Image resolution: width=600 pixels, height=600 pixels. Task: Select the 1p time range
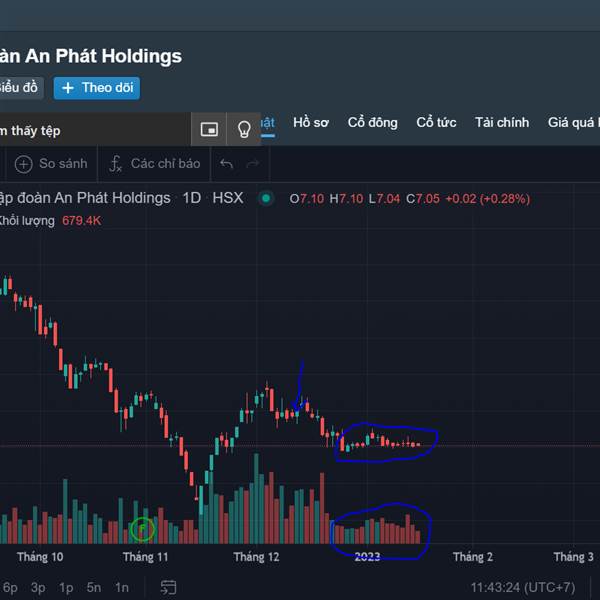[66, 587]
